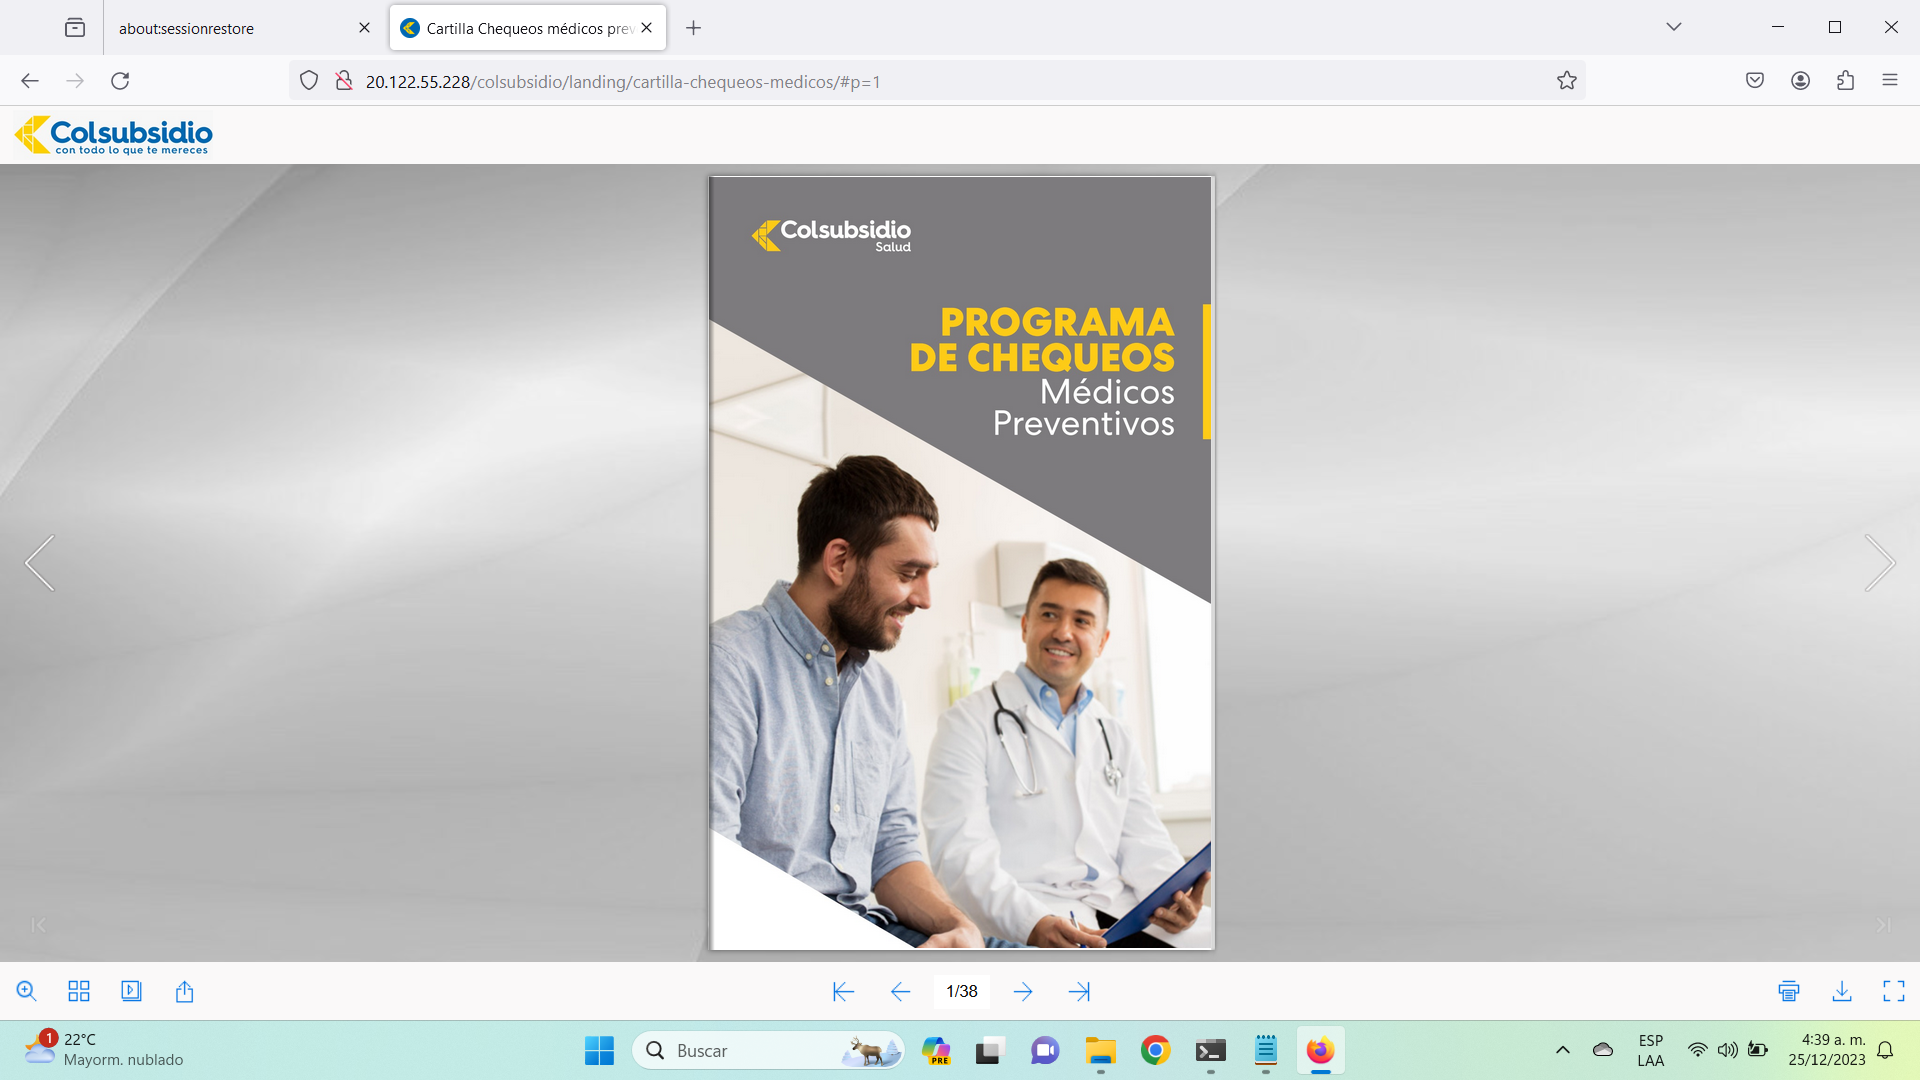
Task: Open the thumbnails grid view
Action: tap(79, 991)
